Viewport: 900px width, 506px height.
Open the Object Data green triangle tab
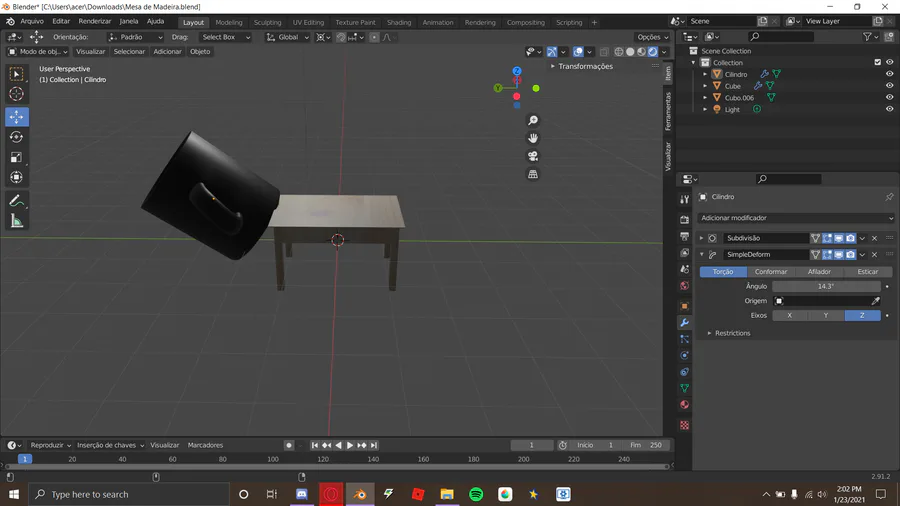click(684, 388)
